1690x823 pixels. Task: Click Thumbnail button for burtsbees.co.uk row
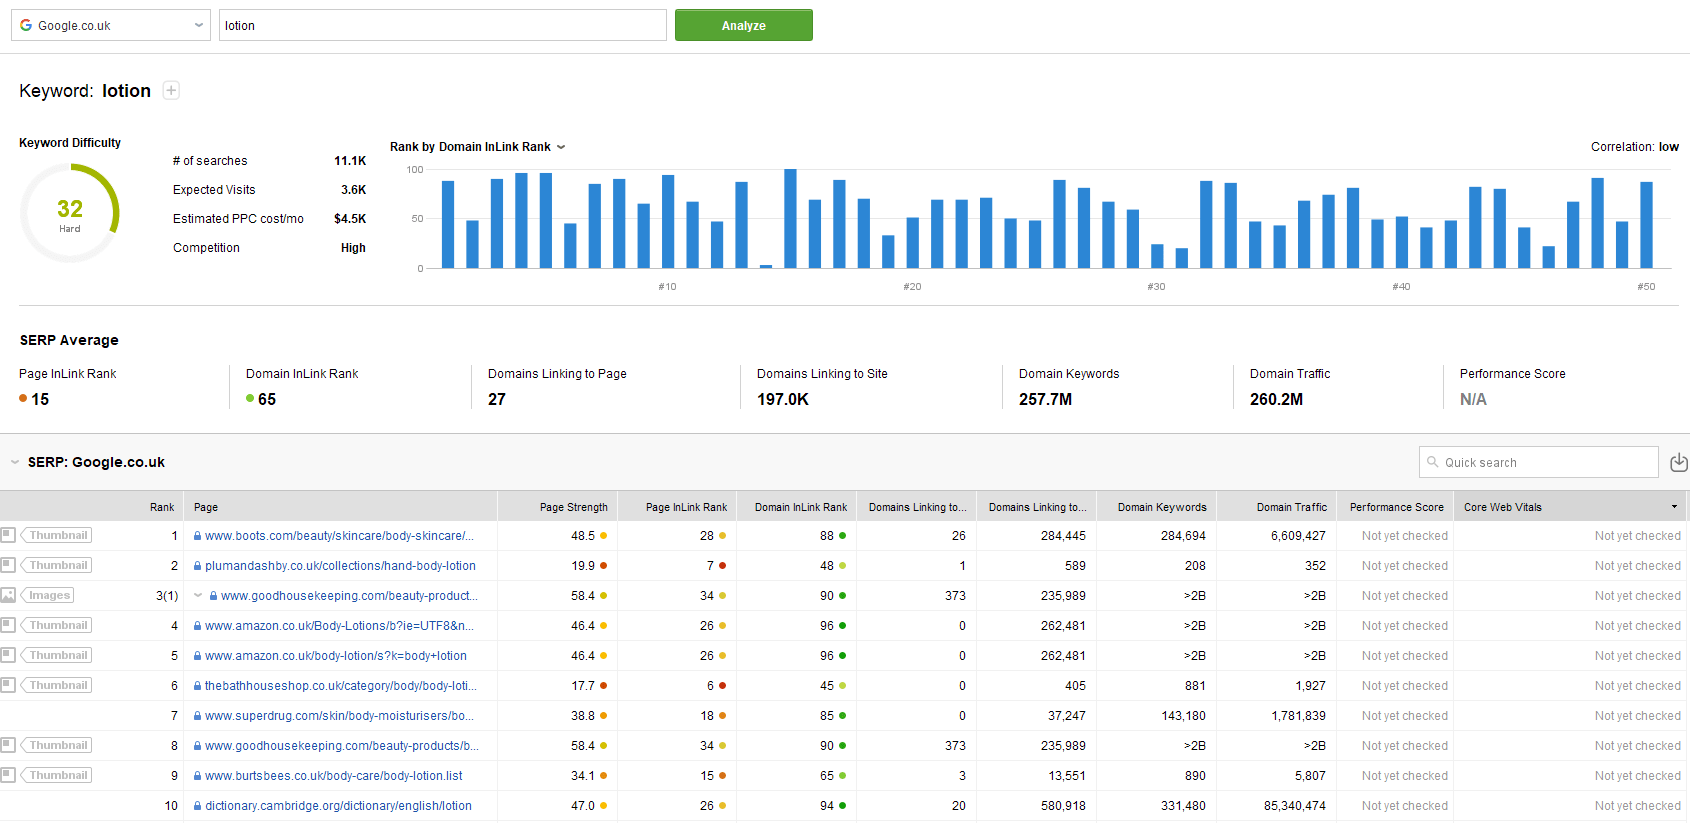point(57,775)
